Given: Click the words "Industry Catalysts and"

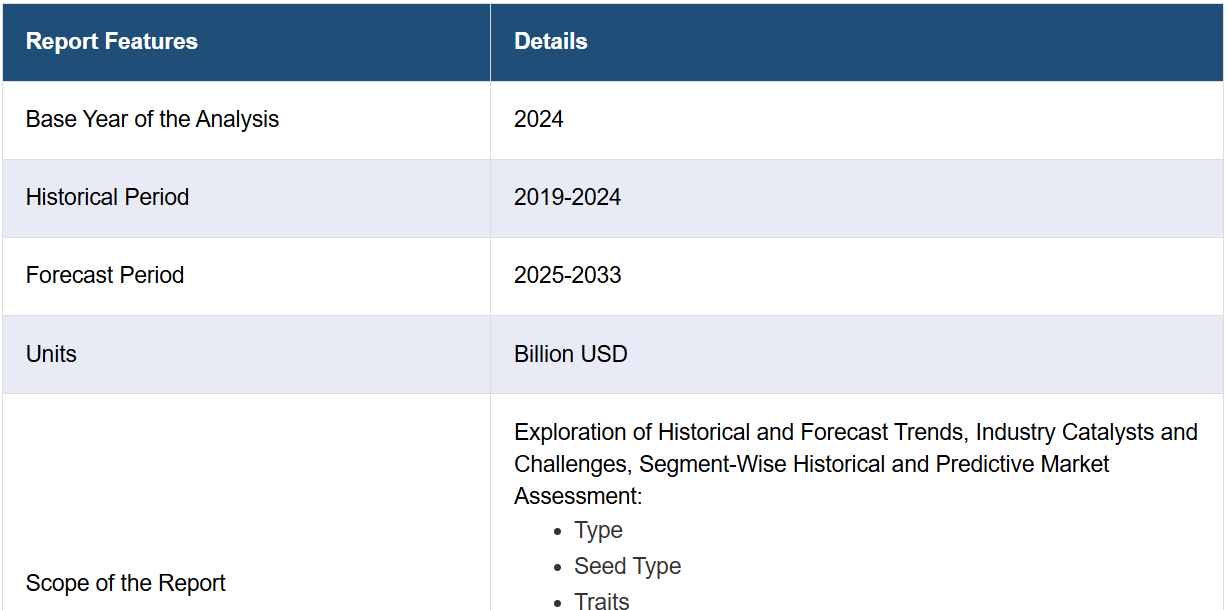Looking at the screenshot, I should [x=1086, y=433].
